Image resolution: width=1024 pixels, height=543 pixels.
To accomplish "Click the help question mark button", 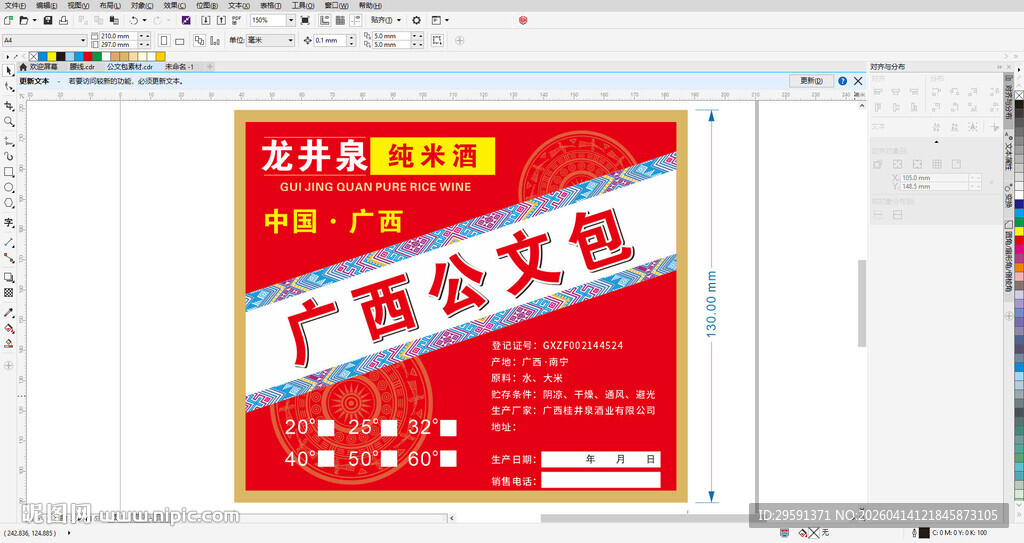I will coord(842,81).
